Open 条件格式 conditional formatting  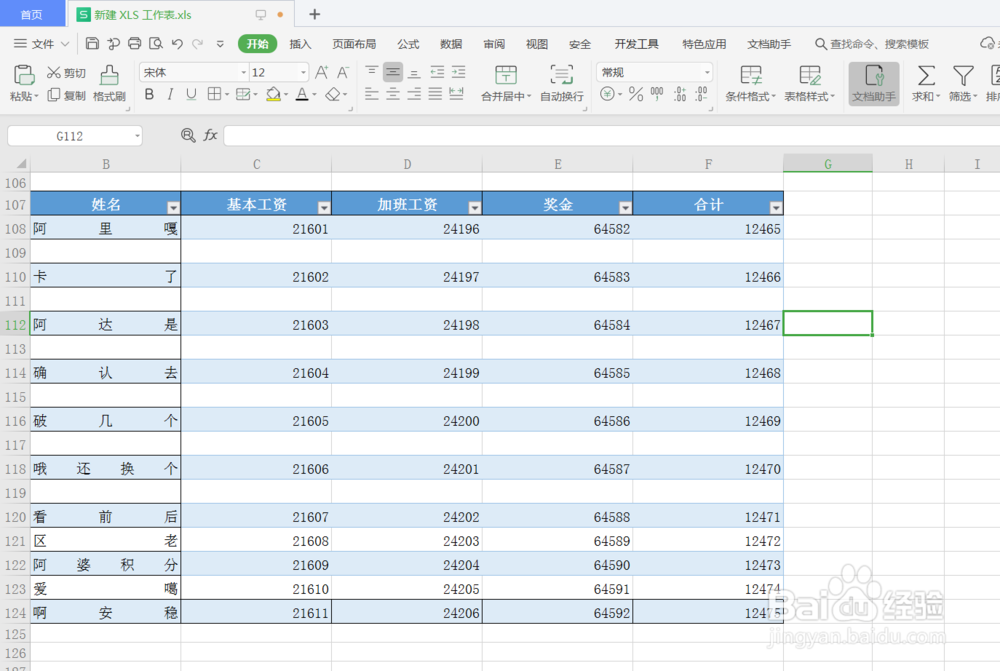click(x=751, y=84)
